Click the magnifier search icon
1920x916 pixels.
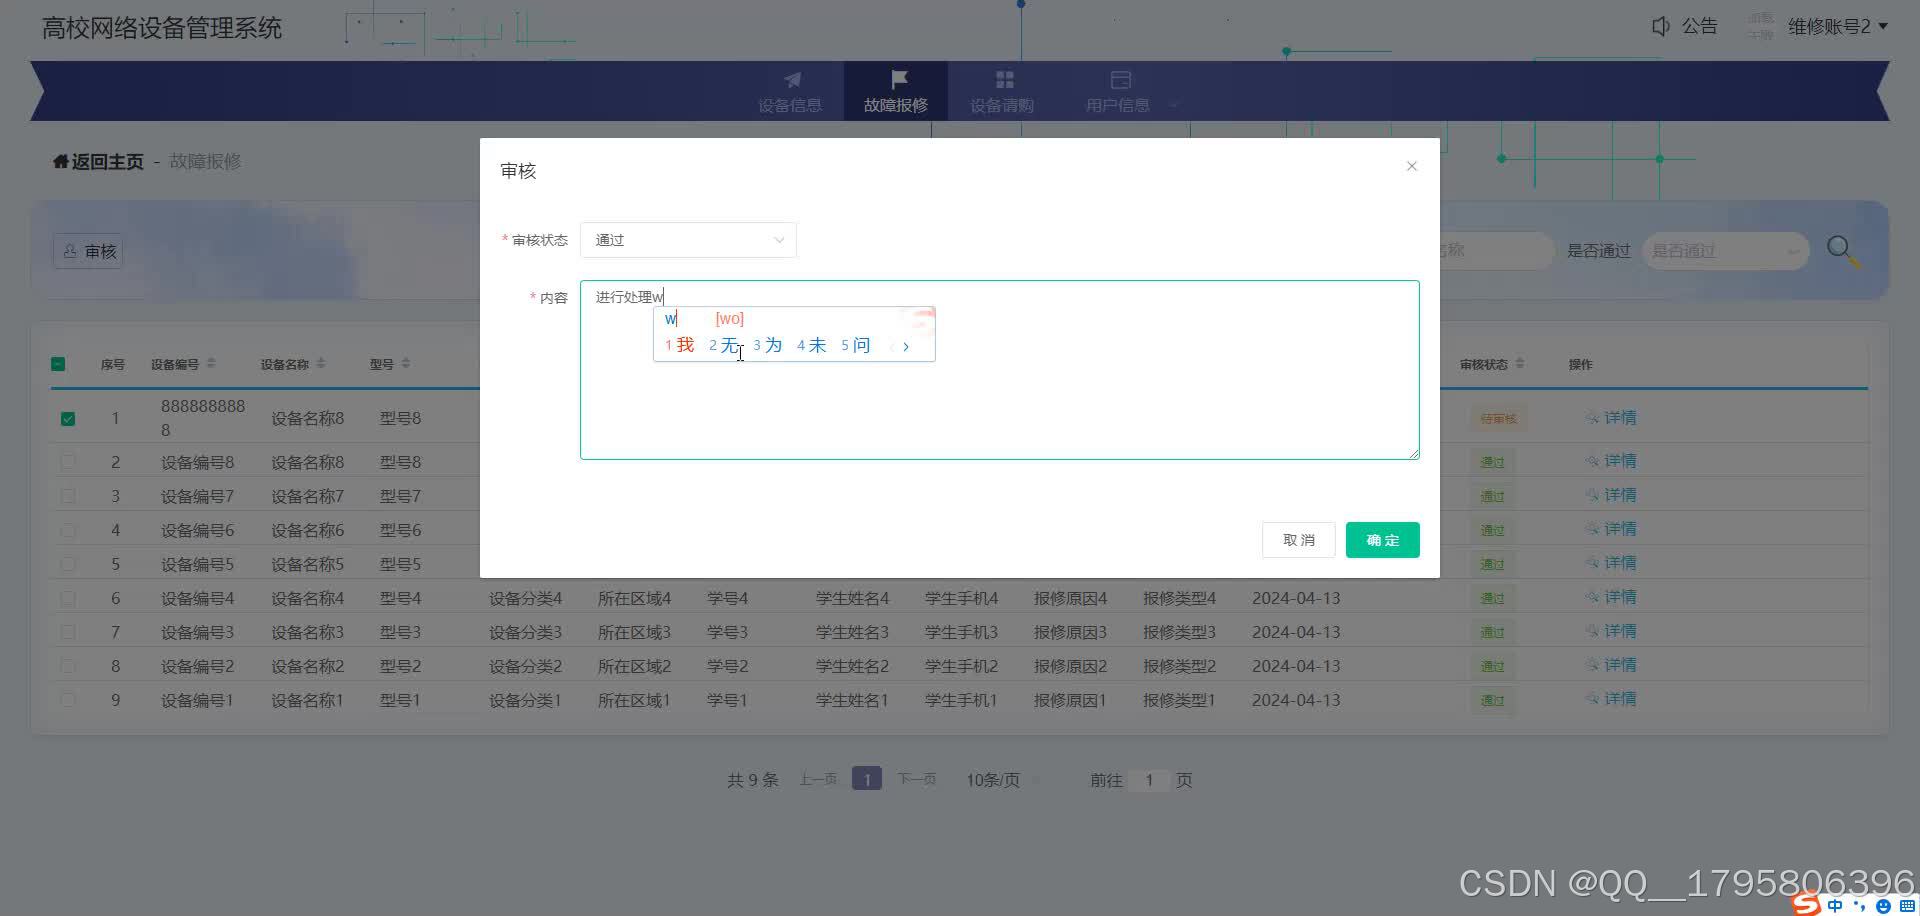pos(1842,250)
